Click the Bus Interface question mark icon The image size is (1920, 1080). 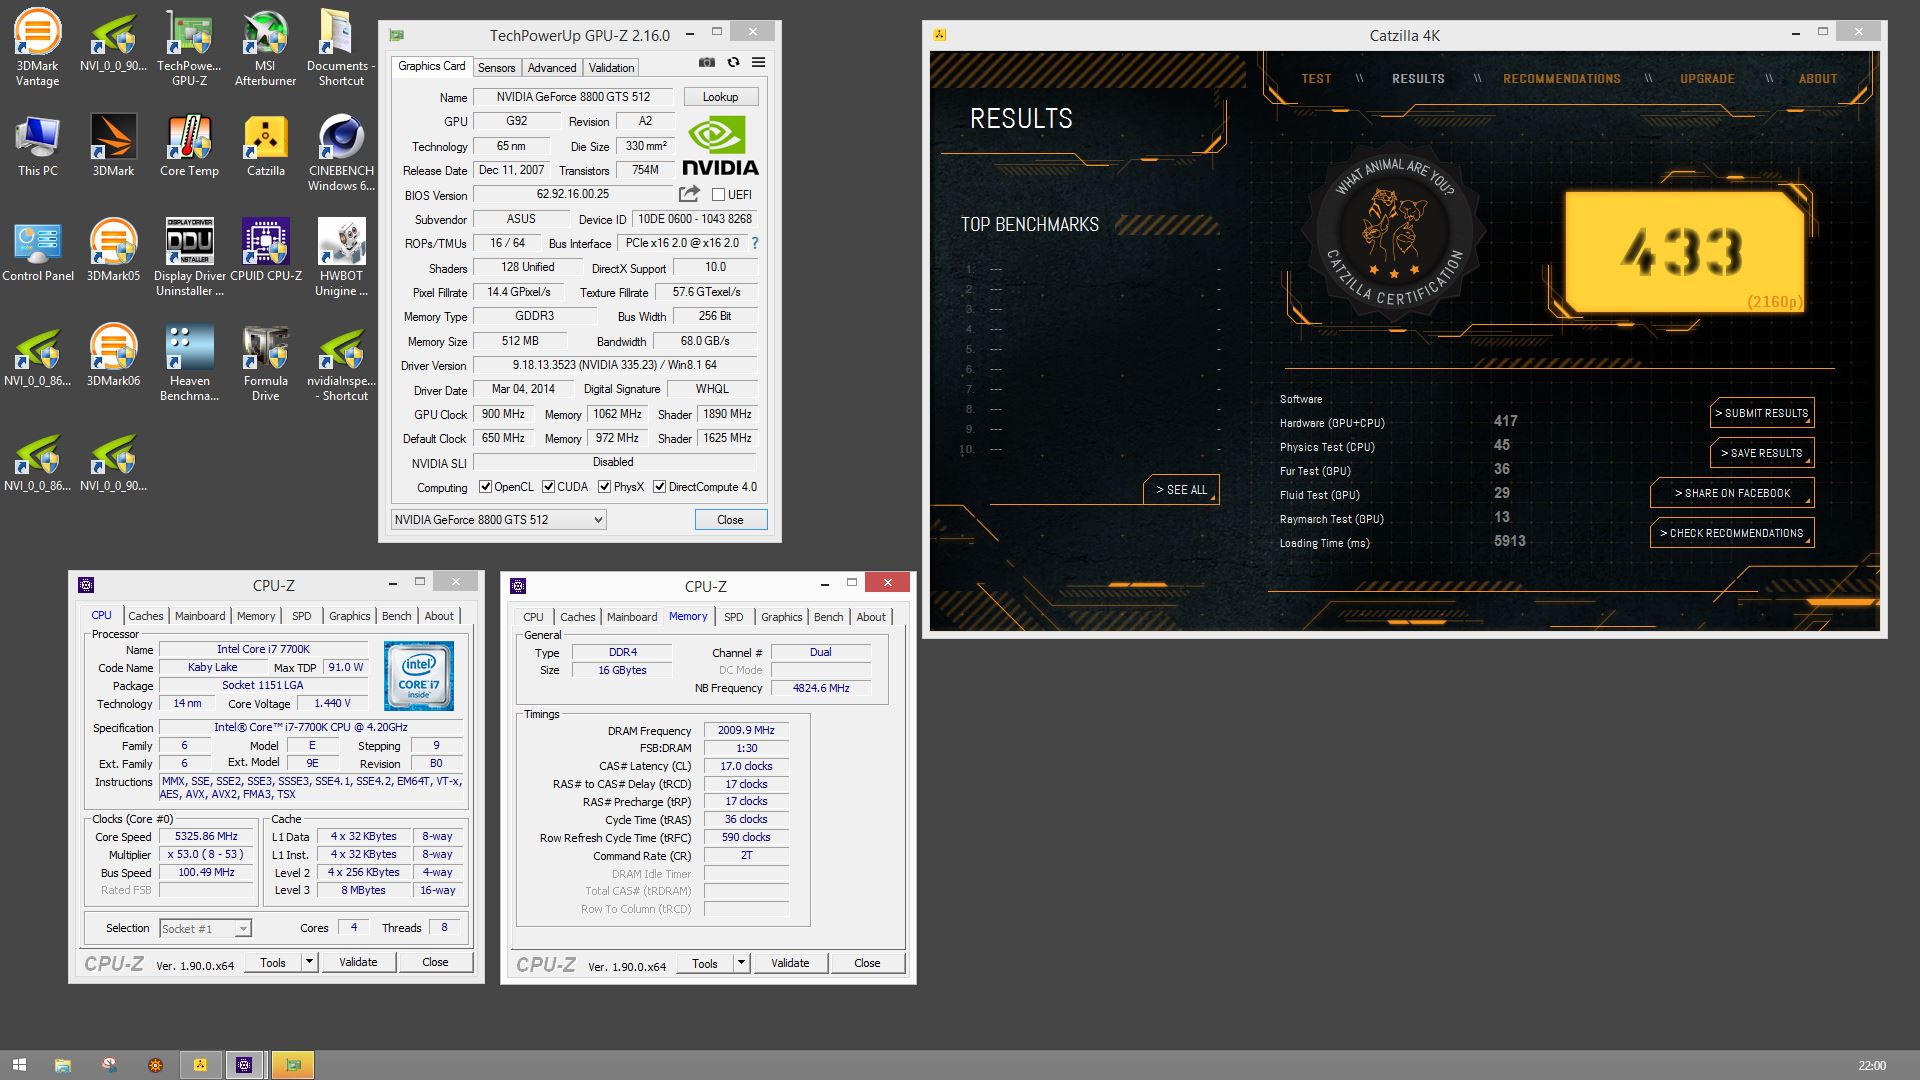point(755,243)
